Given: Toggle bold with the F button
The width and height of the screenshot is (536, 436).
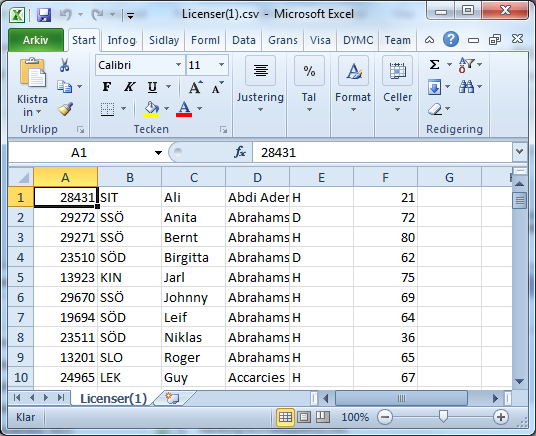Looking at the screenshot, I should 107,87.
